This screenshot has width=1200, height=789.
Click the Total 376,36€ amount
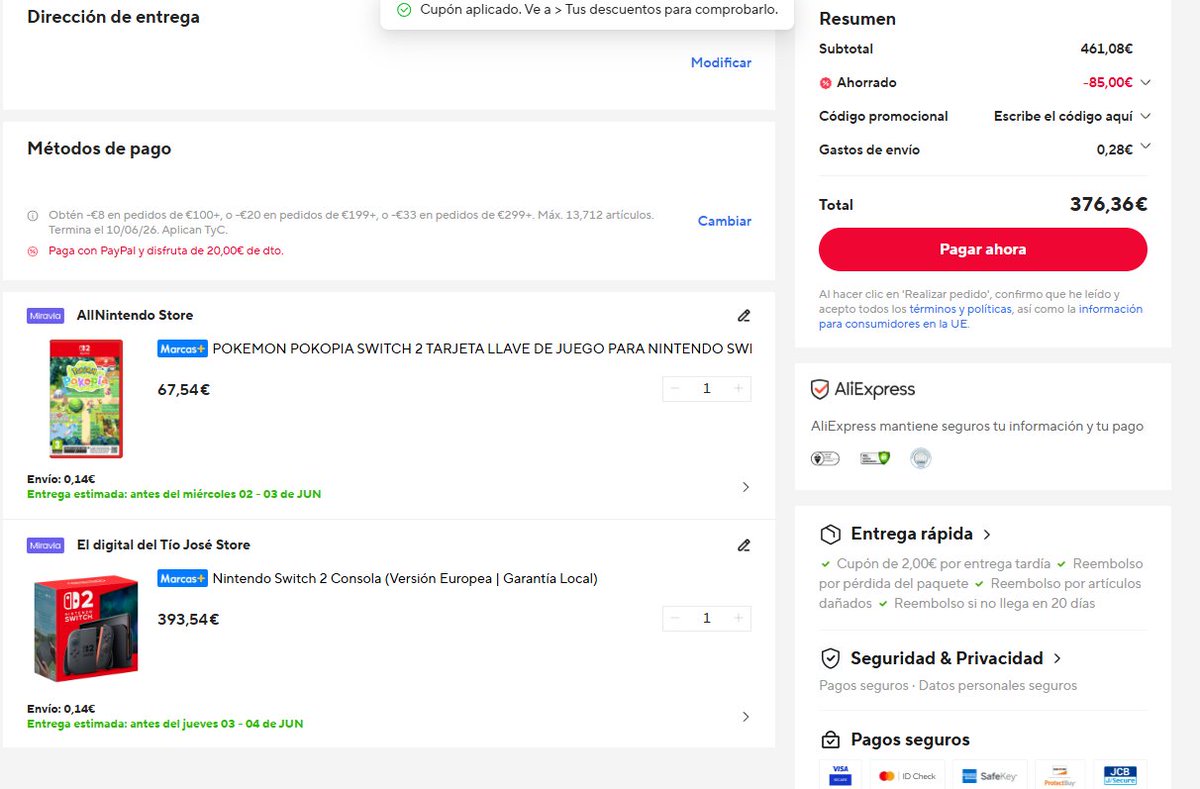(1108, 205)
